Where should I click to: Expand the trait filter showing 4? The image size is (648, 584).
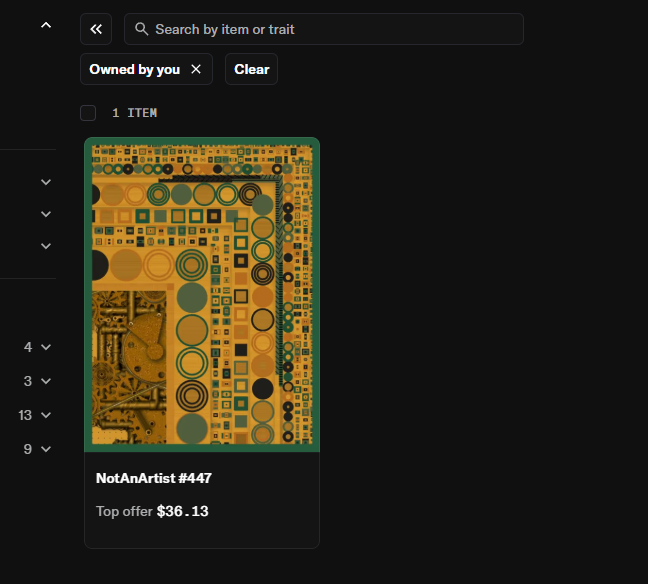tap(46, 347)
